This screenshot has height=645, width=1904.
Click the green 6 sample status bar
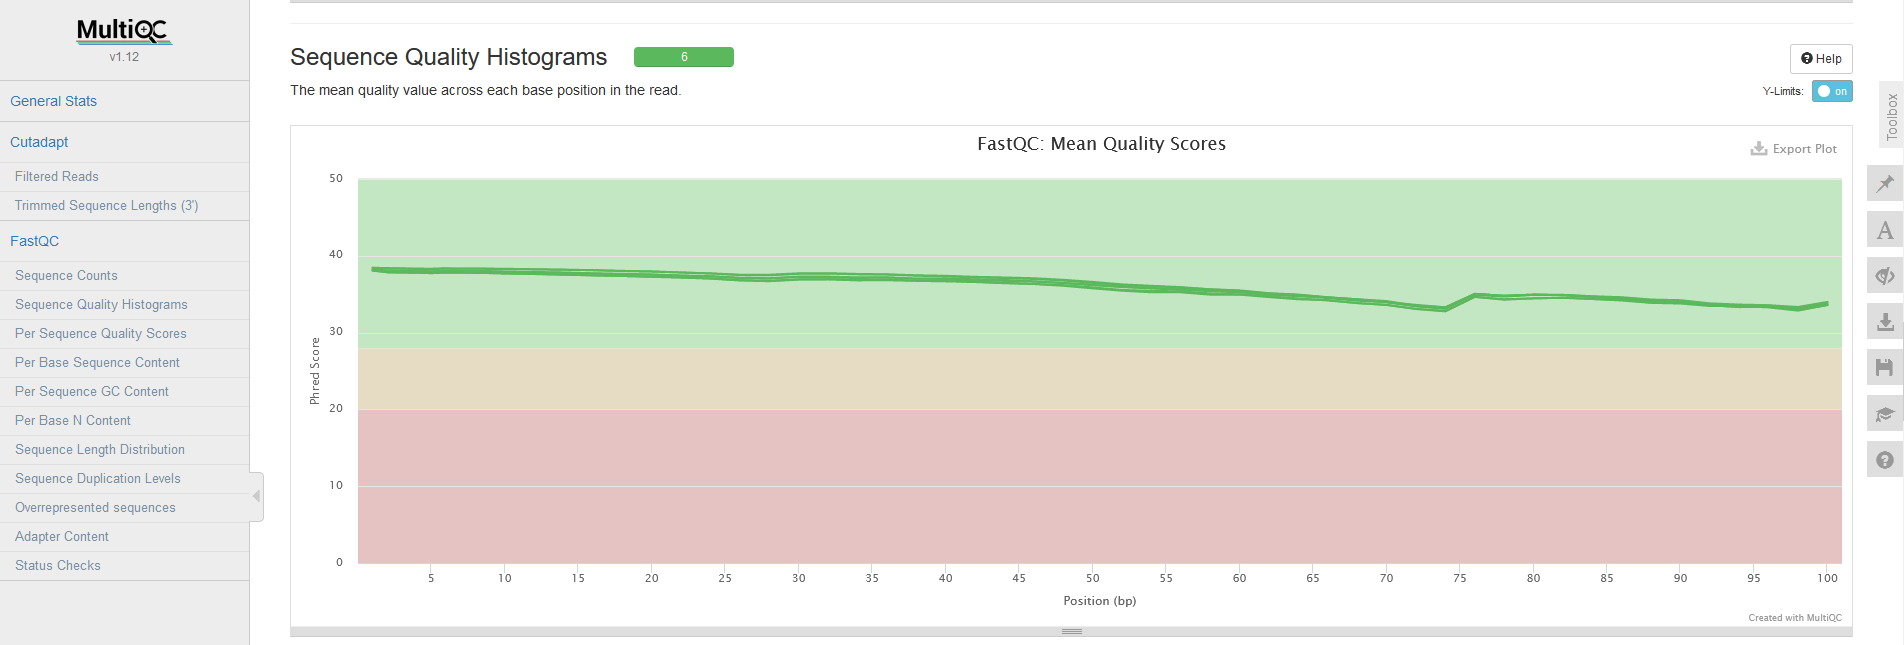(x=684, y=57)
